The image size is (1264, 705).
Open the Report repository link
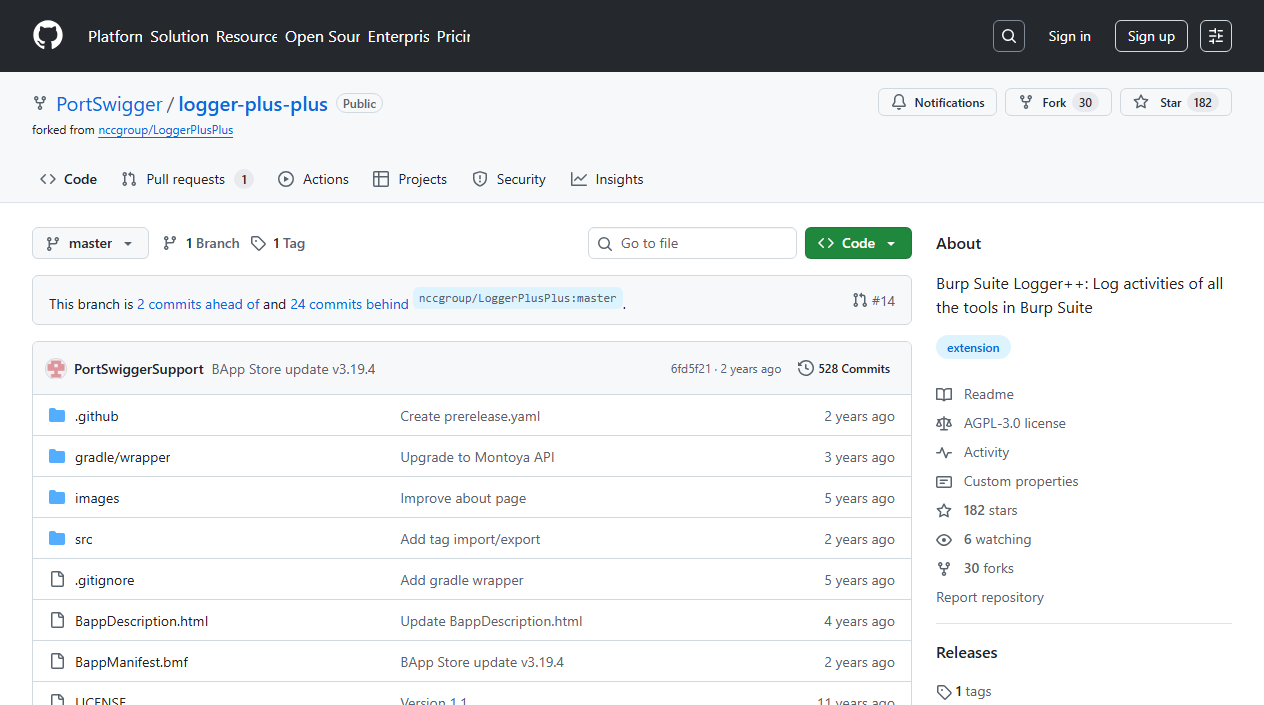990,597
